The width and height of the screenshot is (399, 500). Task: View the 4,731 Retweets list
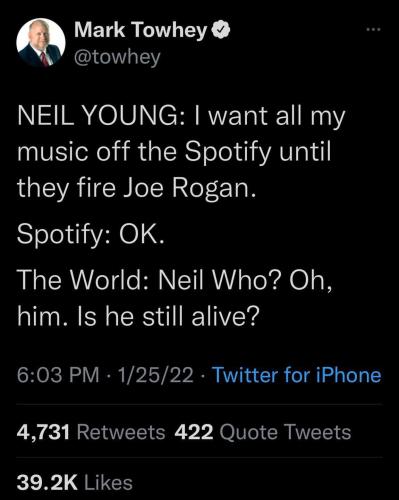[x=91, y=432]
